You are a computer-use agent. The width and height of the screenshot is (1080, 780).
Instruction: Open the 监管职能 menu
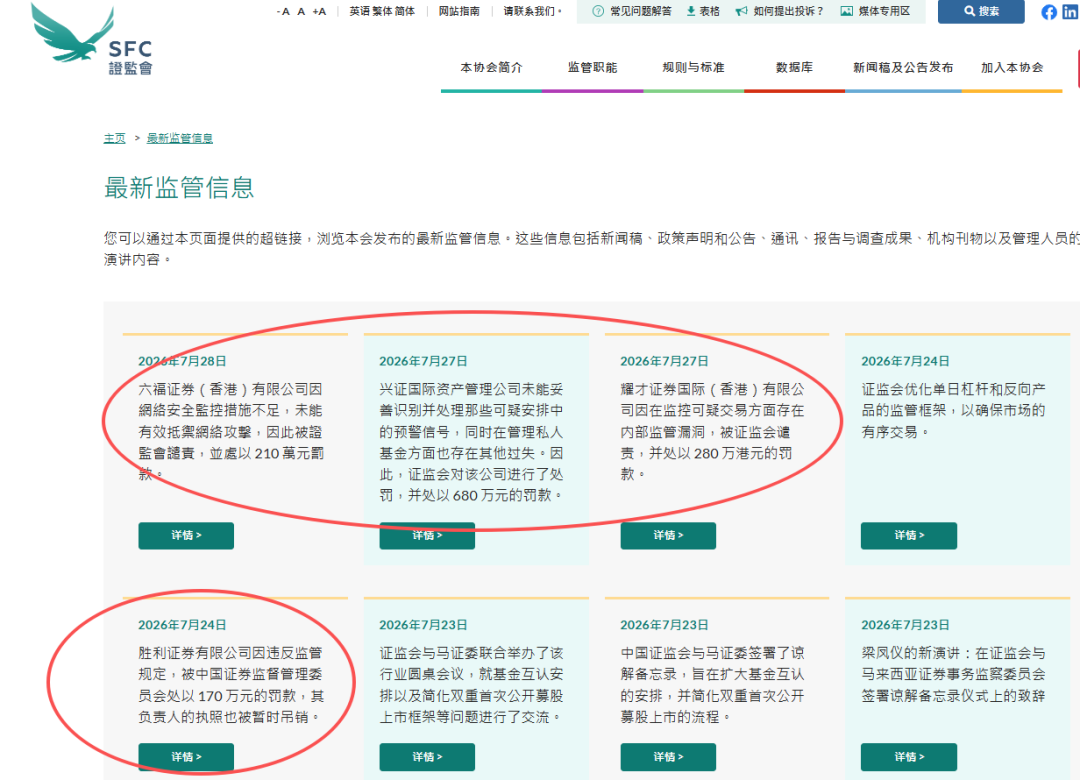tap(592, 68)
